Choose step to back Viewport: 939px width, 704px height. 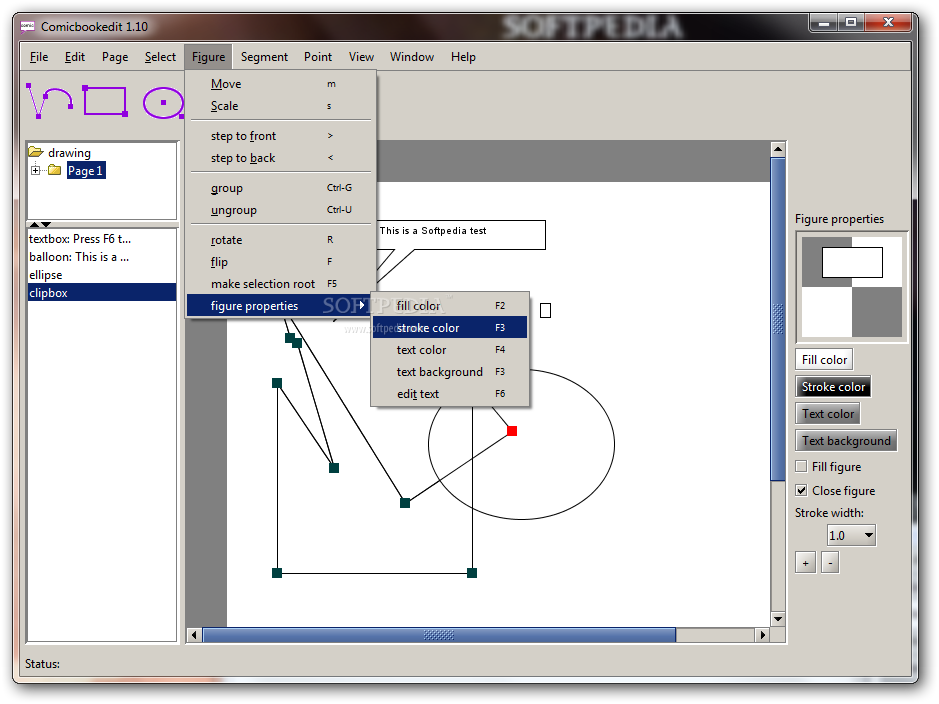tap(281, 158)
